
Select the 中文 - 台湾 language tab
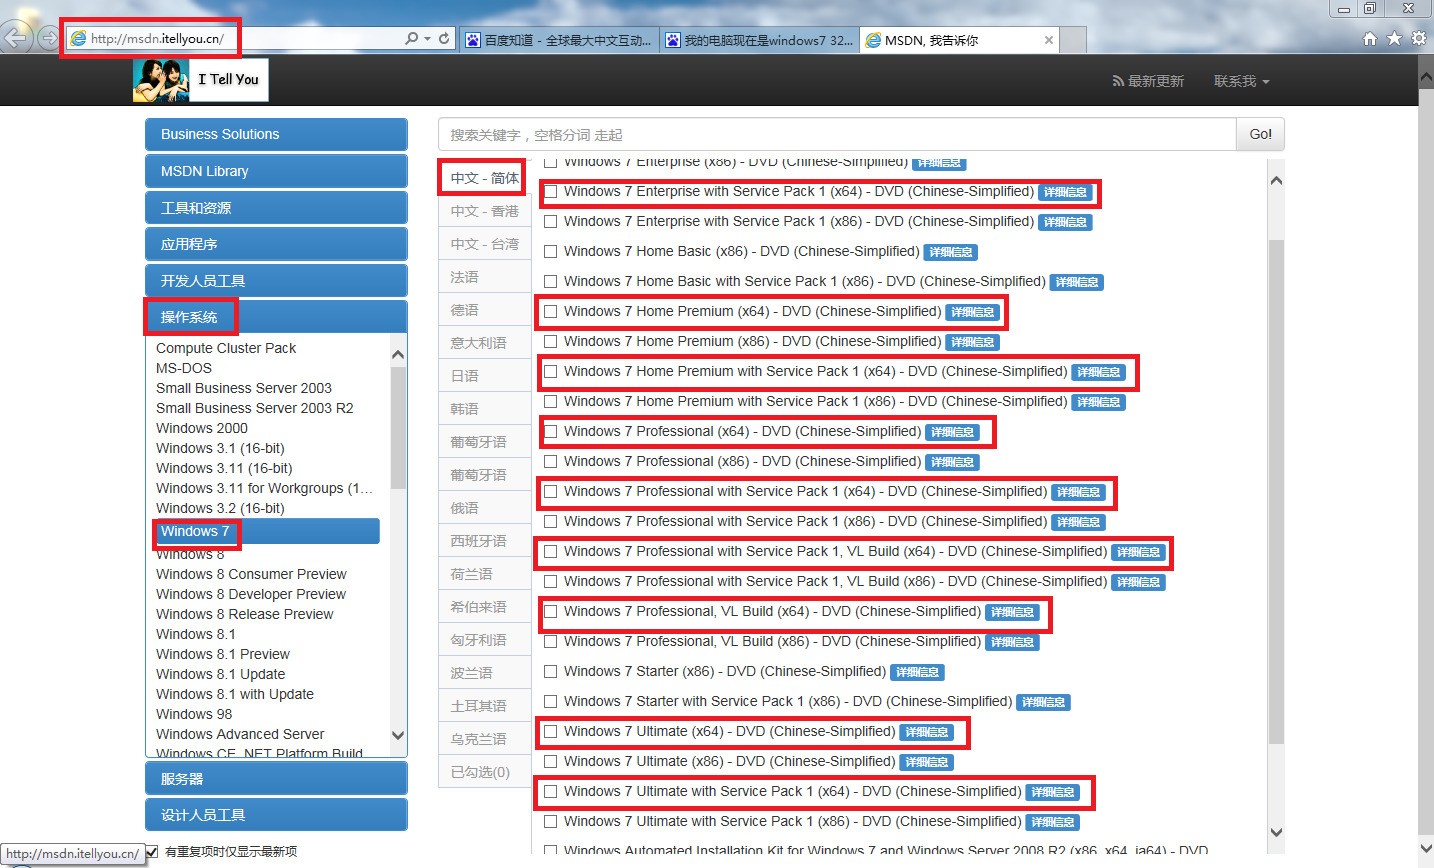coord(484,244)
